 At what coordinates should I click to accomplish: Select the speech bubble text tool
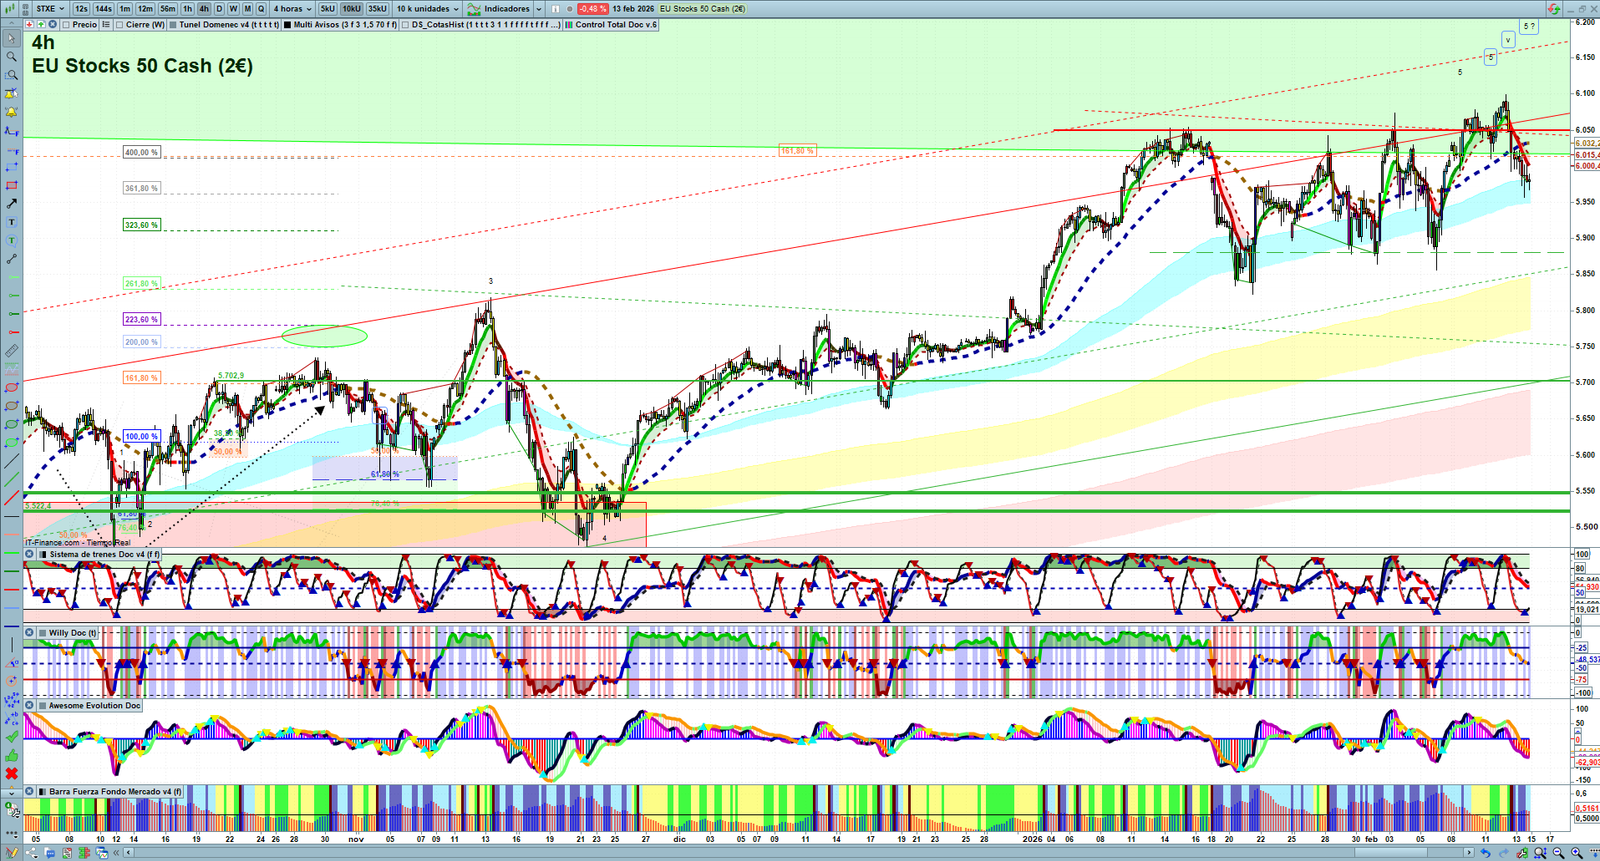click(11, 240)
